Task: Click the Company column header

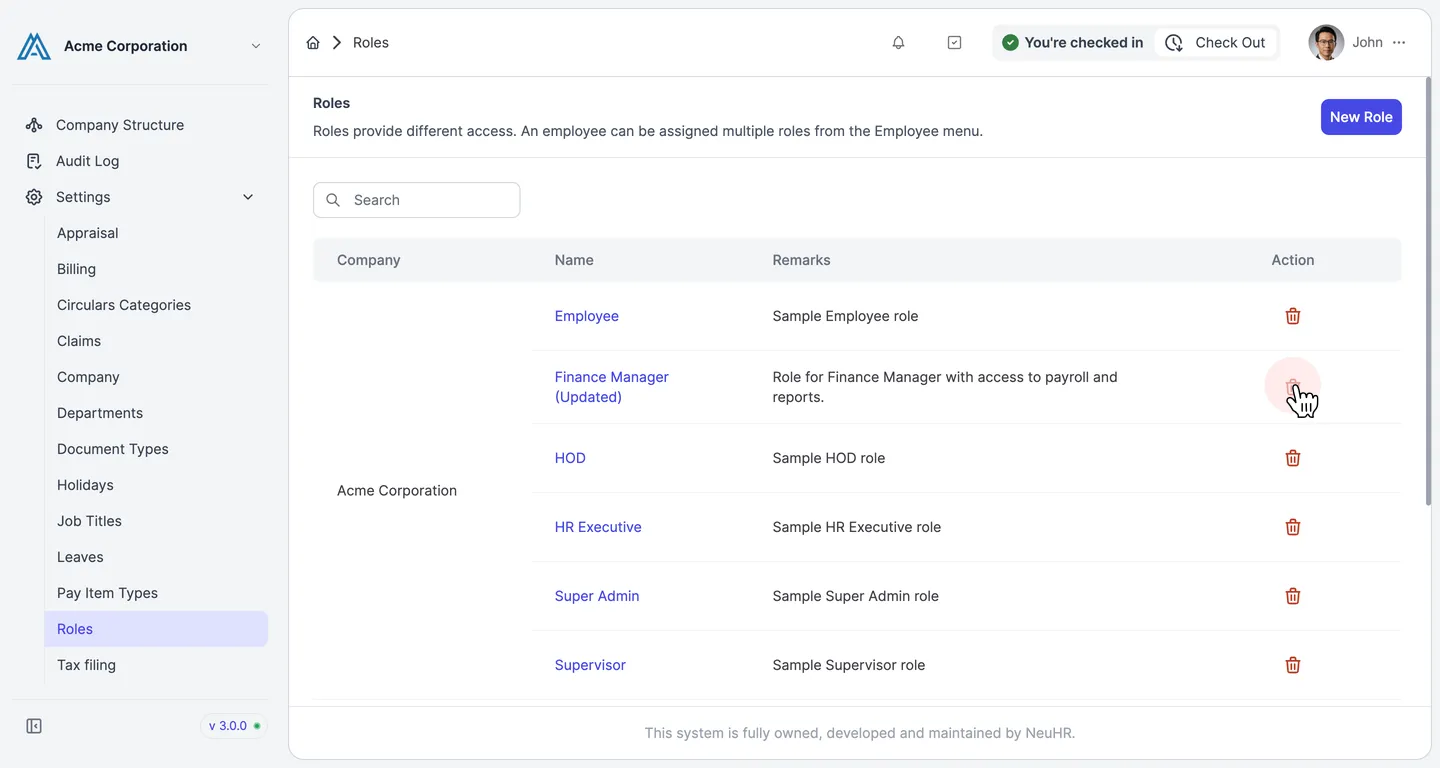Action: [x=369, y=260]
